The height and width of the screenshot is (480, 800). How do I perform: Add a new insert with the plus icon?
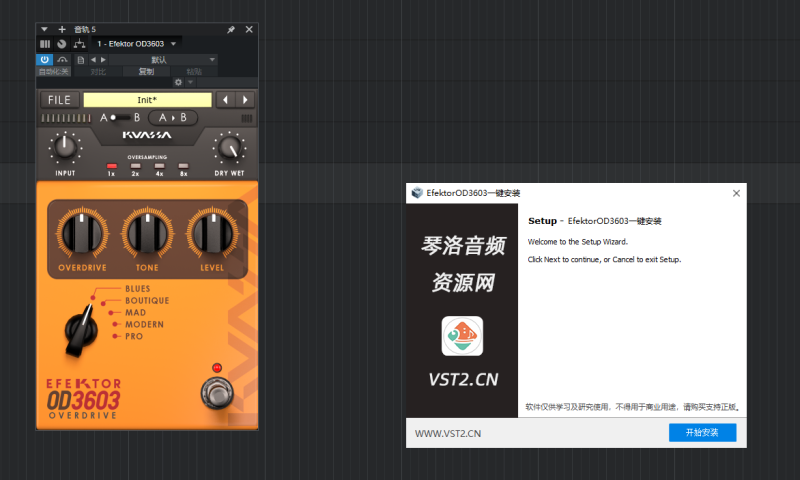(62, 30)
